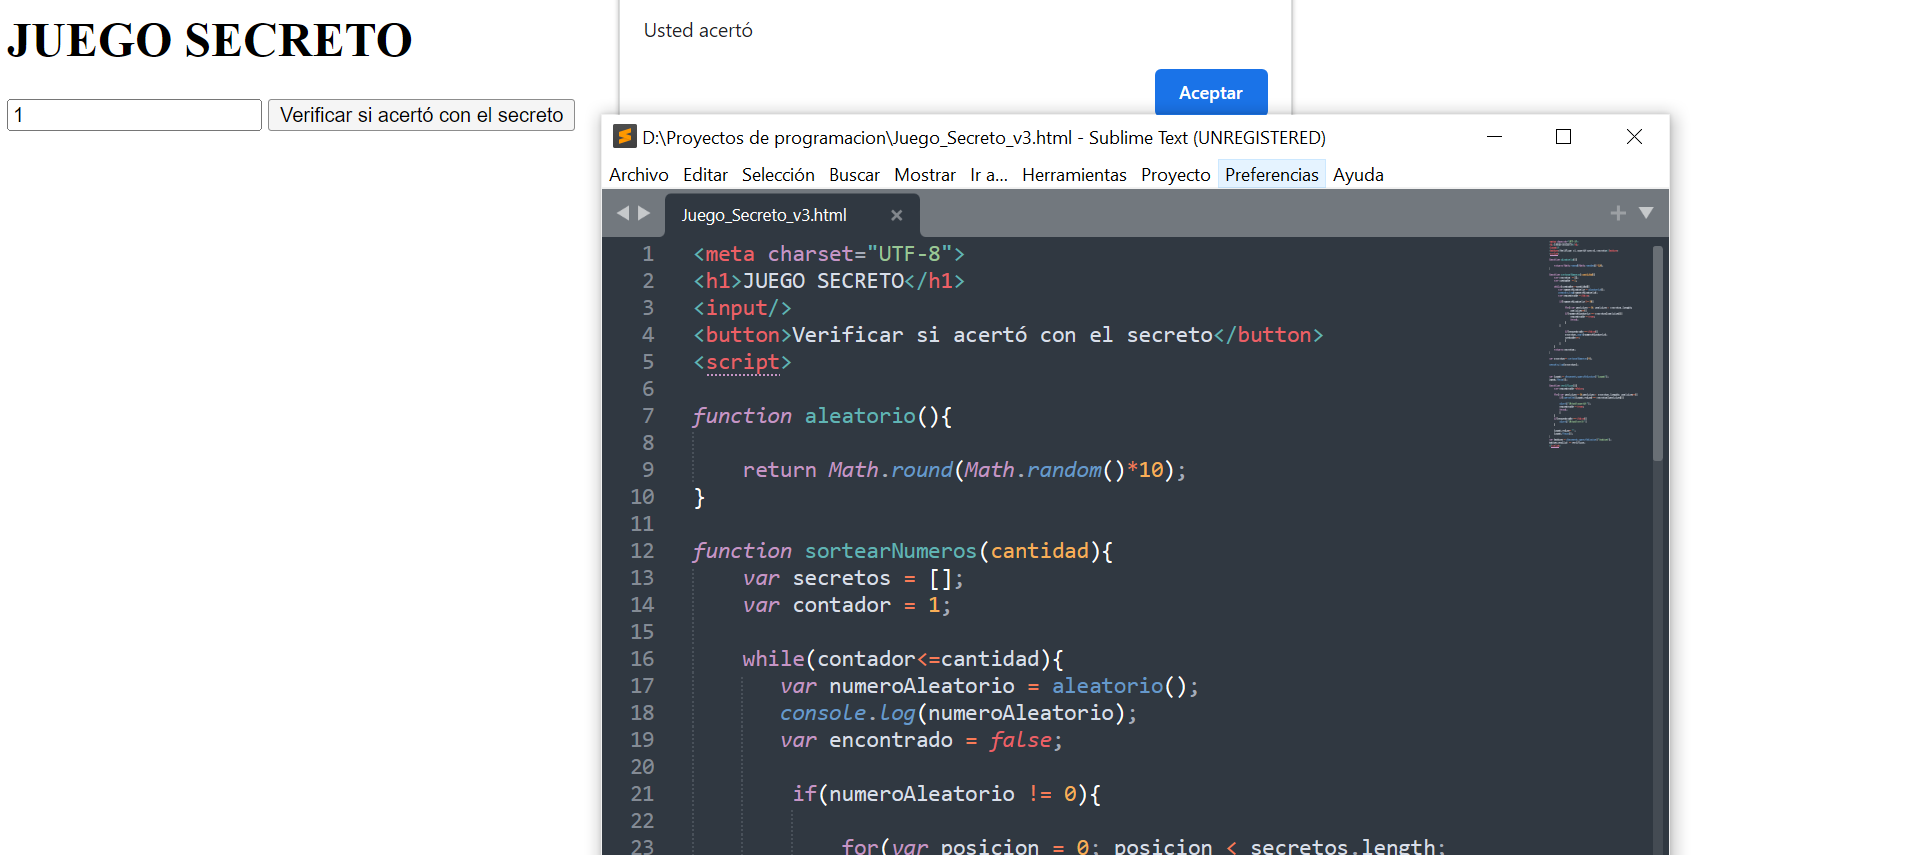
Task: Click line number 12 in the gutter
Action: coord(642,551)
